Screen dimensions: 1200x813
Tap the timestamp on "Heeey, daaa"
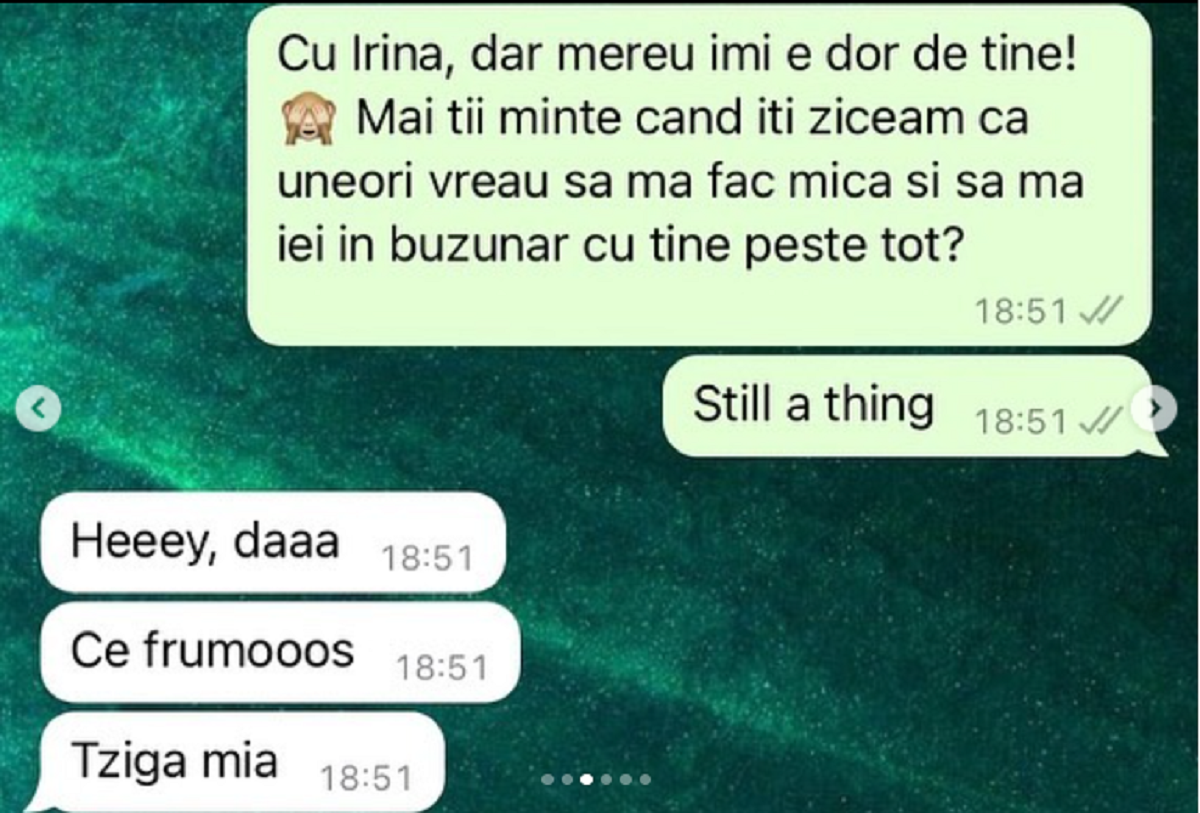(426, 559)
